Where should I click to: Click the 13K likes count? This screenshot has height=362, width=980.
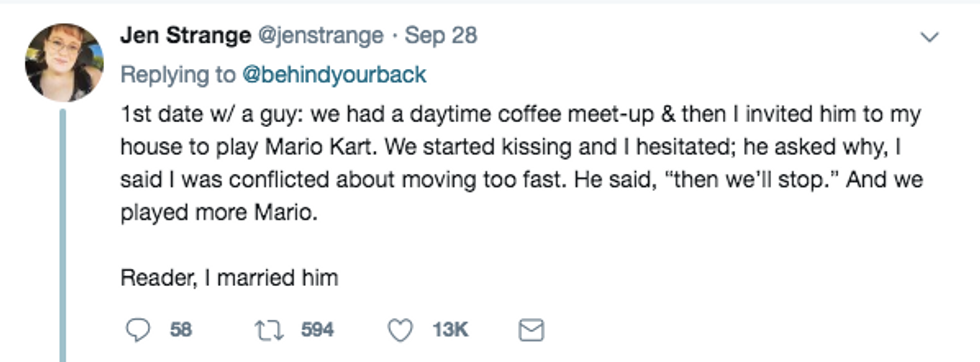point(450,329)
